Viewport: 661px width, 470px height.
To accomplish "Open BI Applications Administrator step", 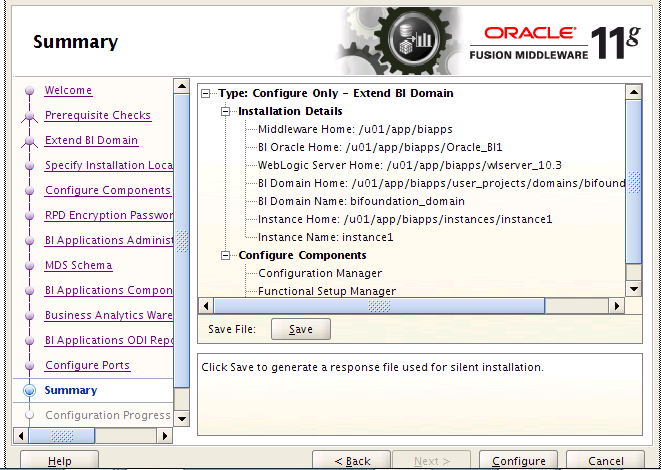I will [109, 240].
